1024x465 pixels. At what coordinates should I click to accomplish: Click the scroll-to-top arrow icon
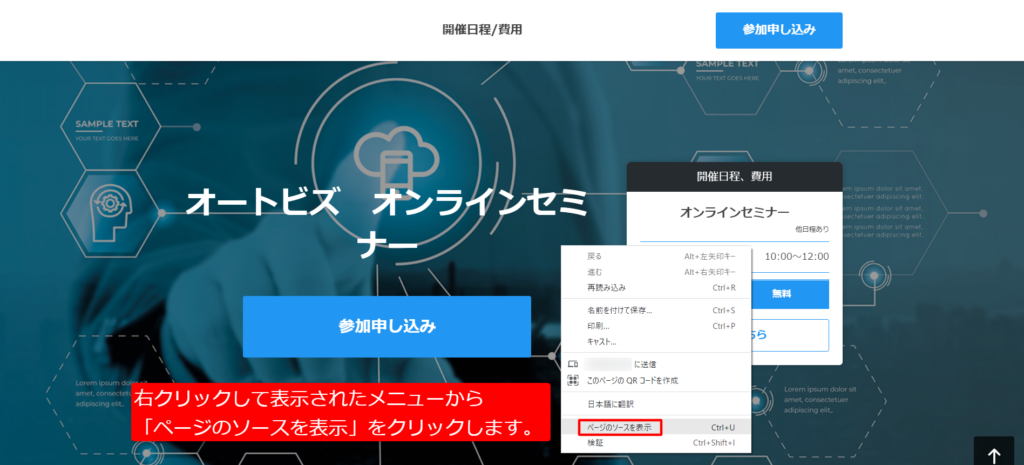click(993, 455)
